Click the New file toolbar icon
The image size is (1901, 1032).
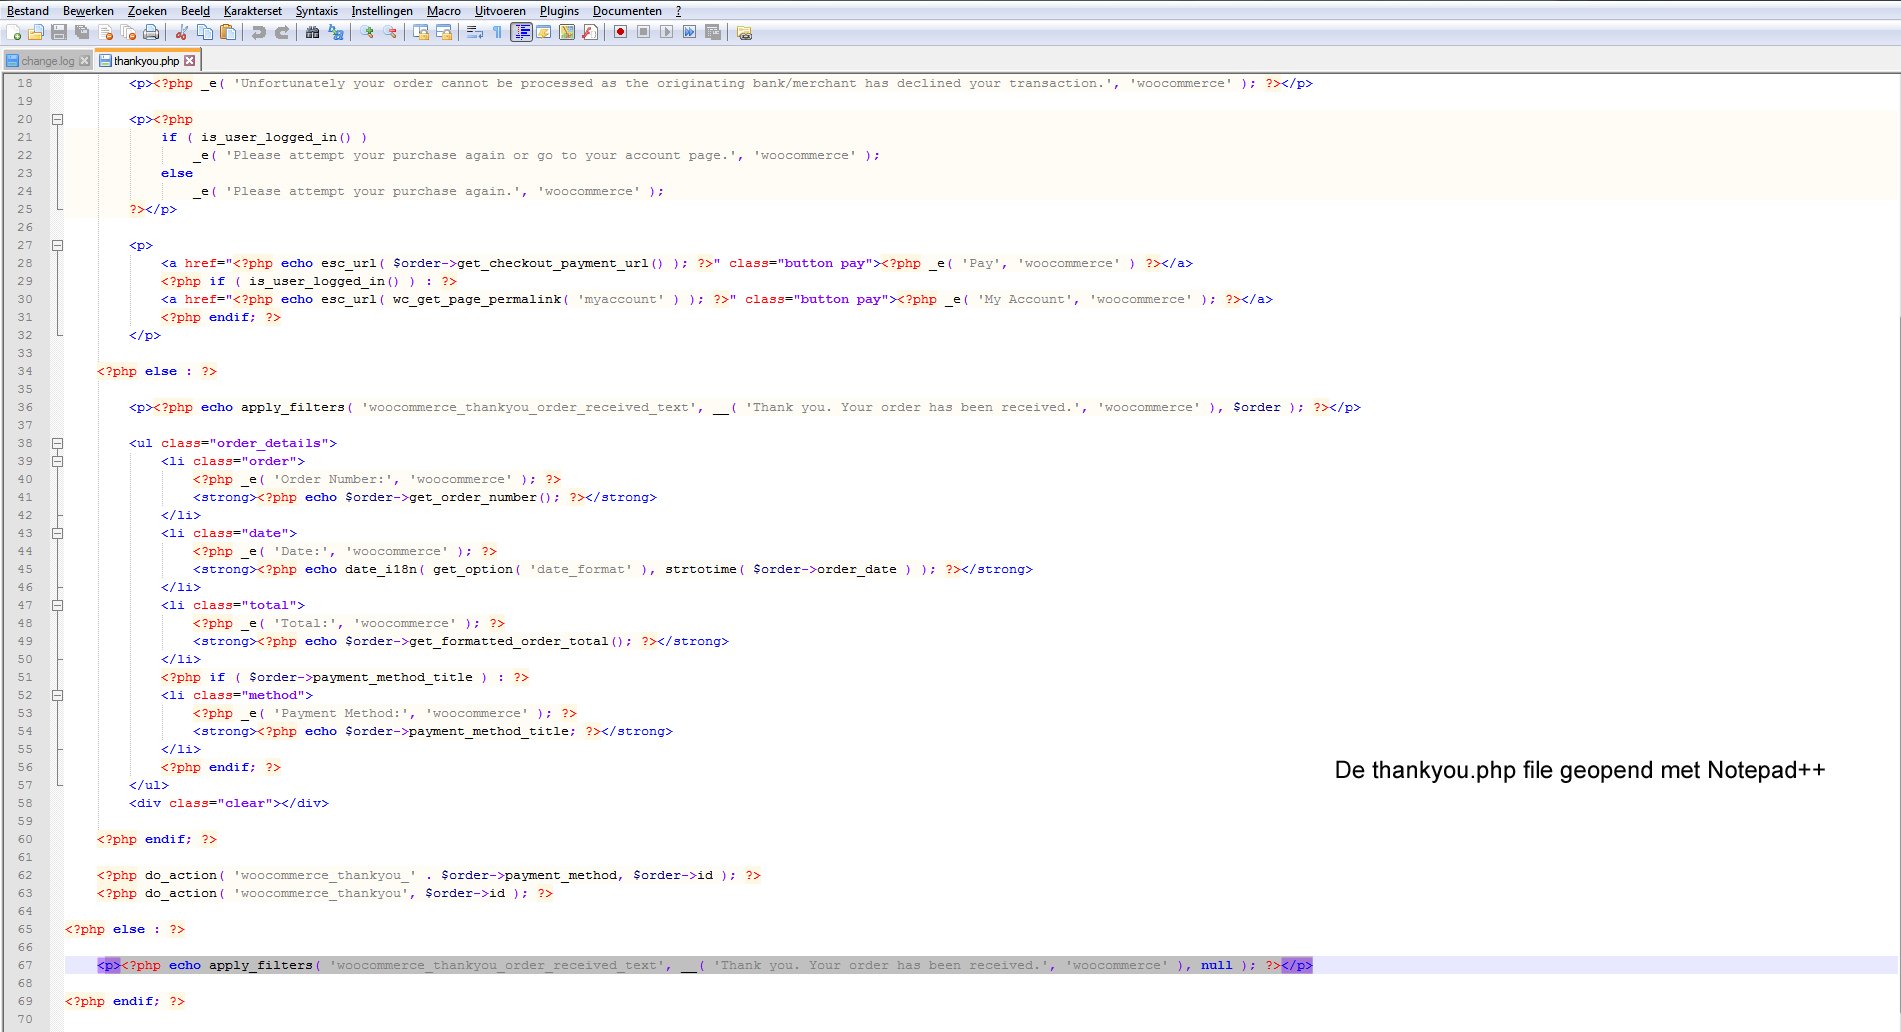tap(13, 32)
